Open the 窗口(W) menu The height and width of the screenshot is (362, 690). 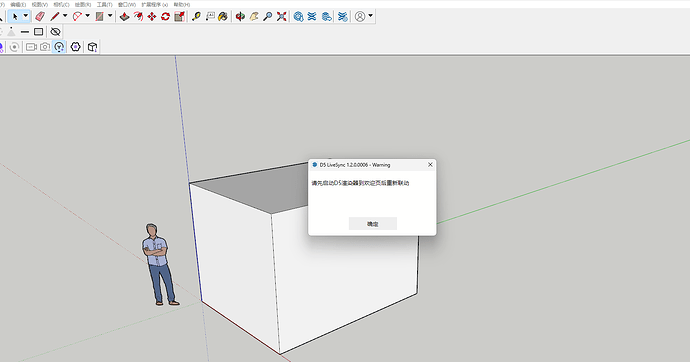126,4
